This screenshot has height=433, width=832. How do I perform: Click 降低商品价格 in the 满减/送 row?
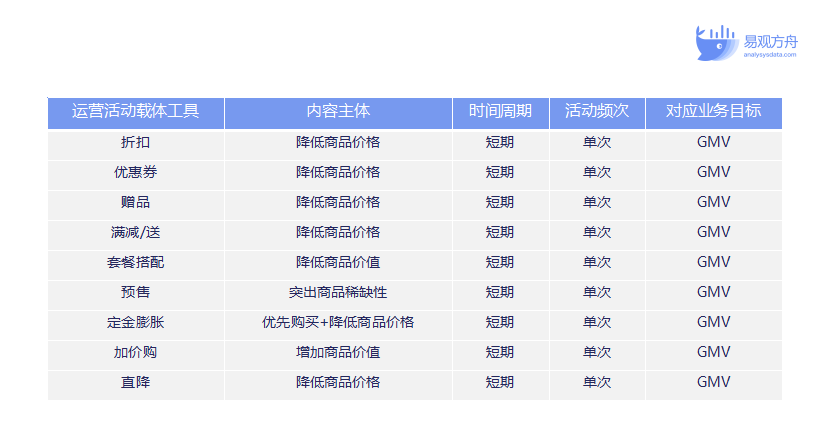pyautogui.click(x=338, y=232)
